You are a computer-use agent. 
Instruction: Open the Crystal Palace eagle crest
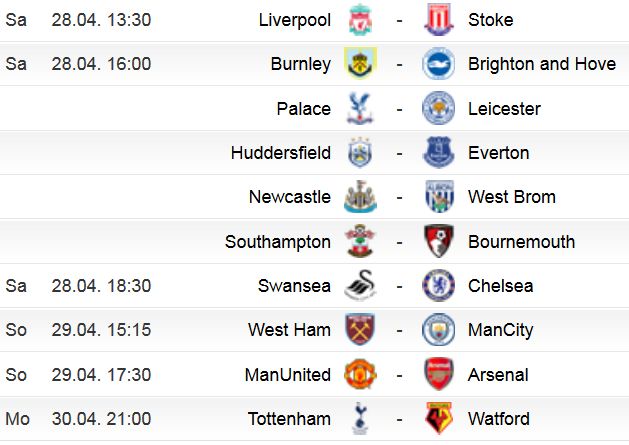click(360, 108)
